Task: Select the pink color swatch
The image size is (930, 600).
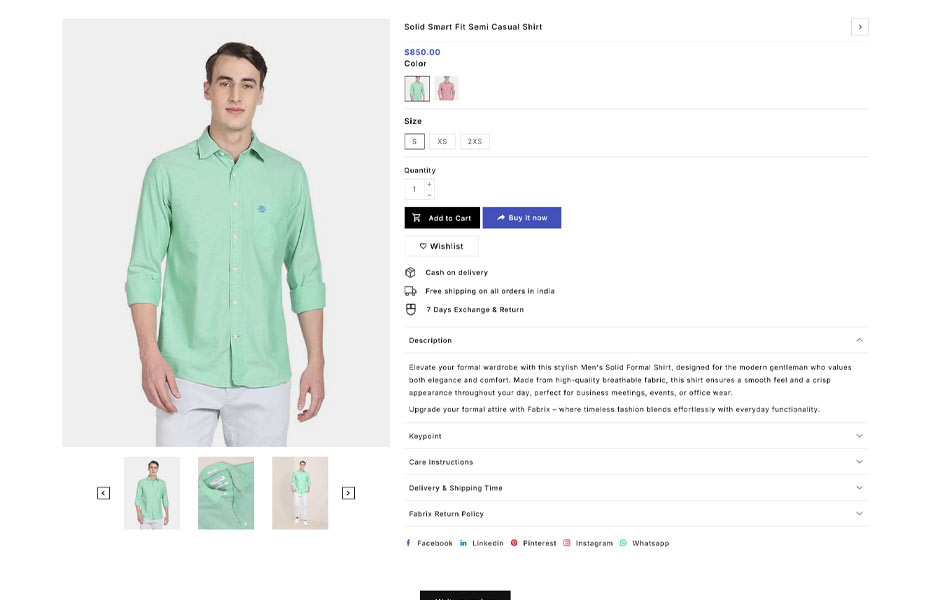Action: point(446,88)
